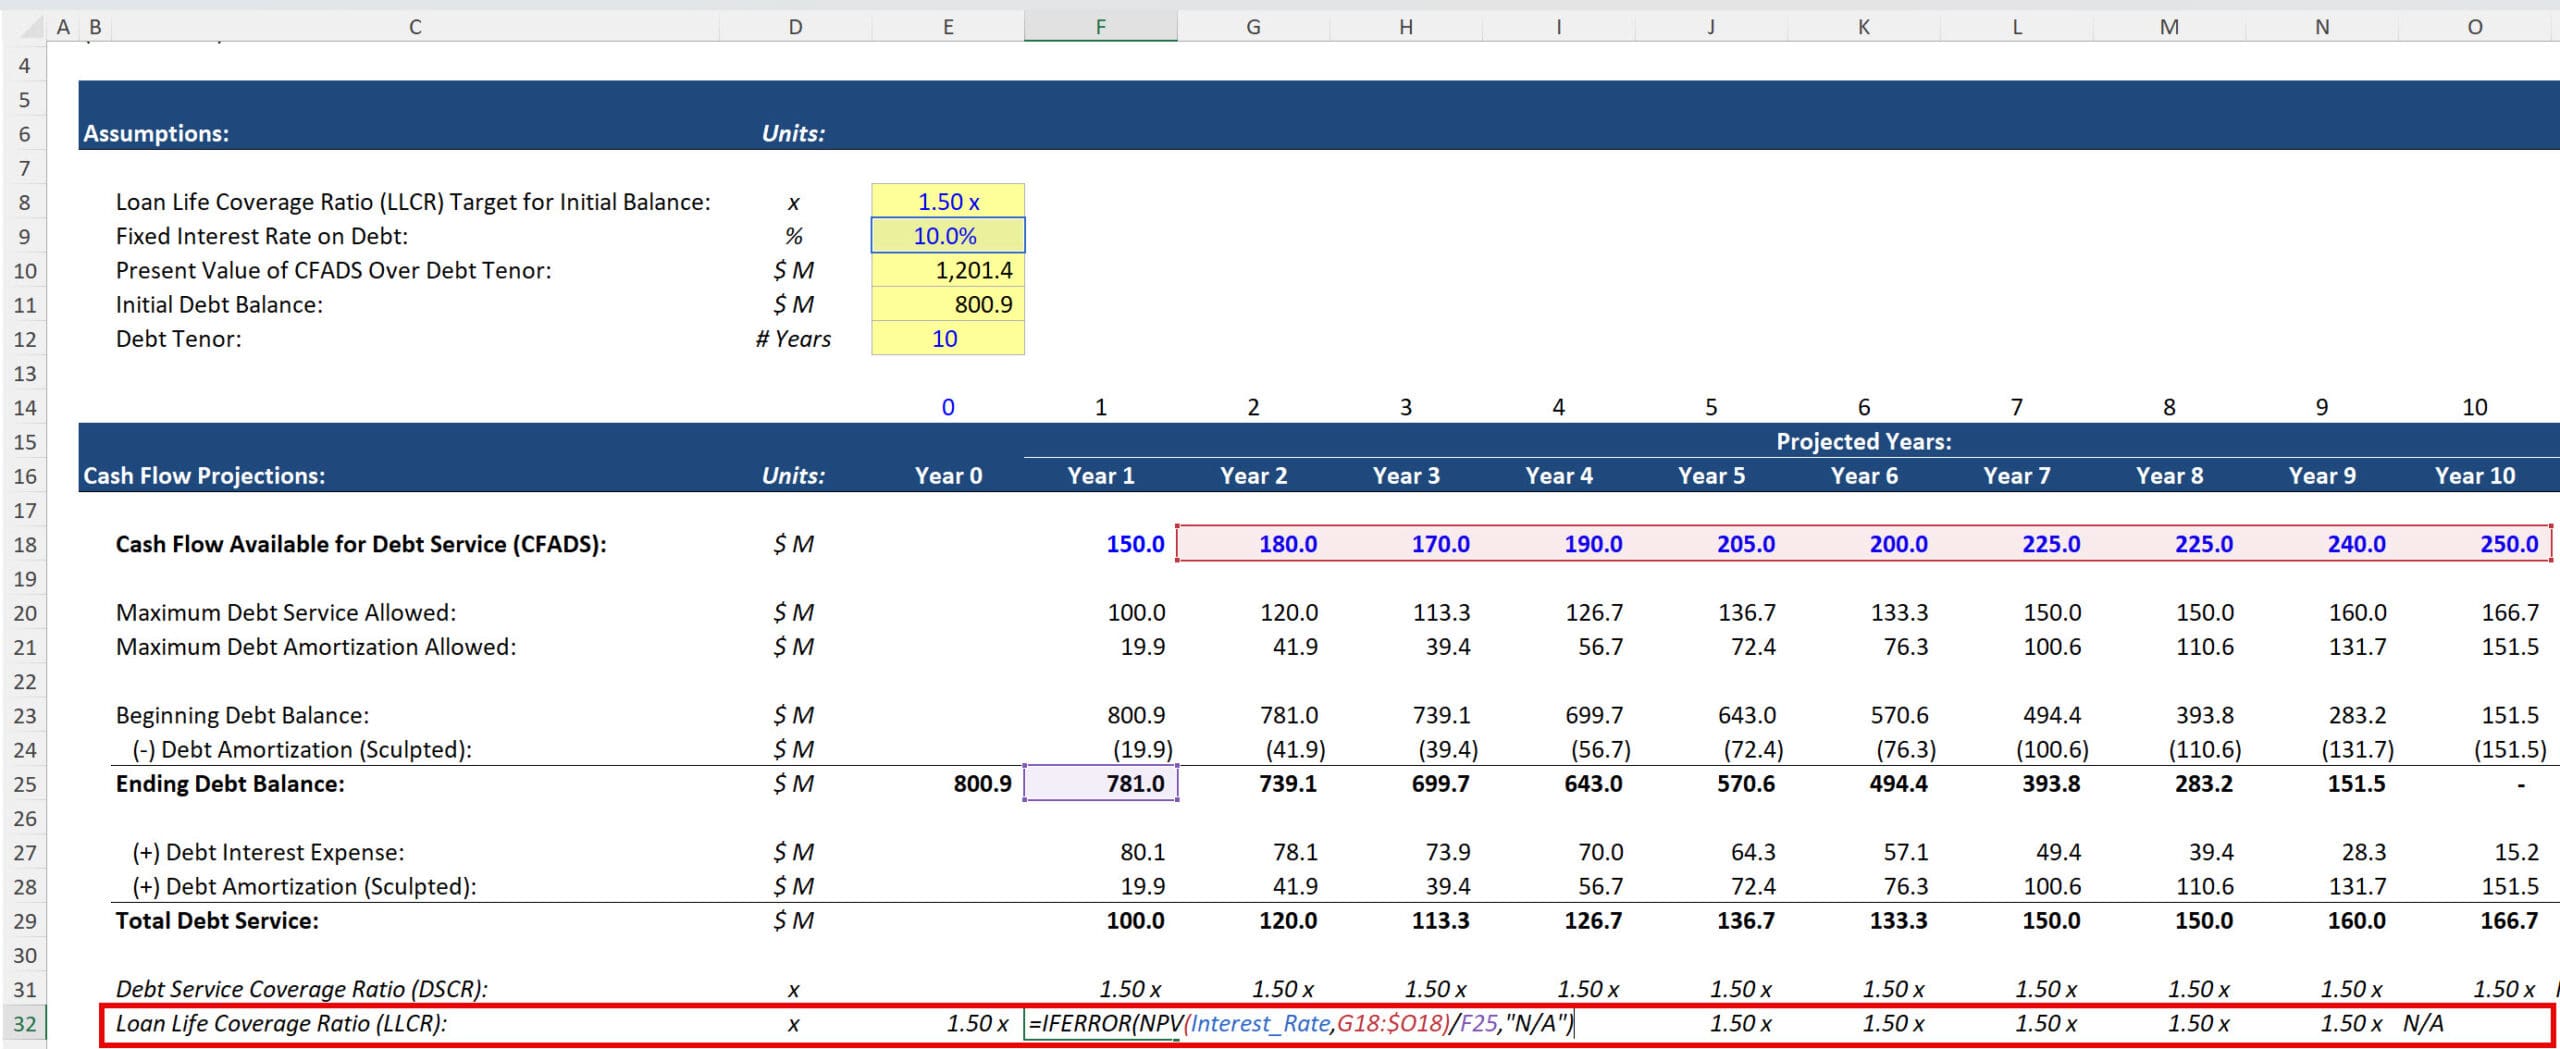The width and height of the screenshot is (2560, 1049).
Task: Select column F by clicking its header
Action: [1100, 26]
